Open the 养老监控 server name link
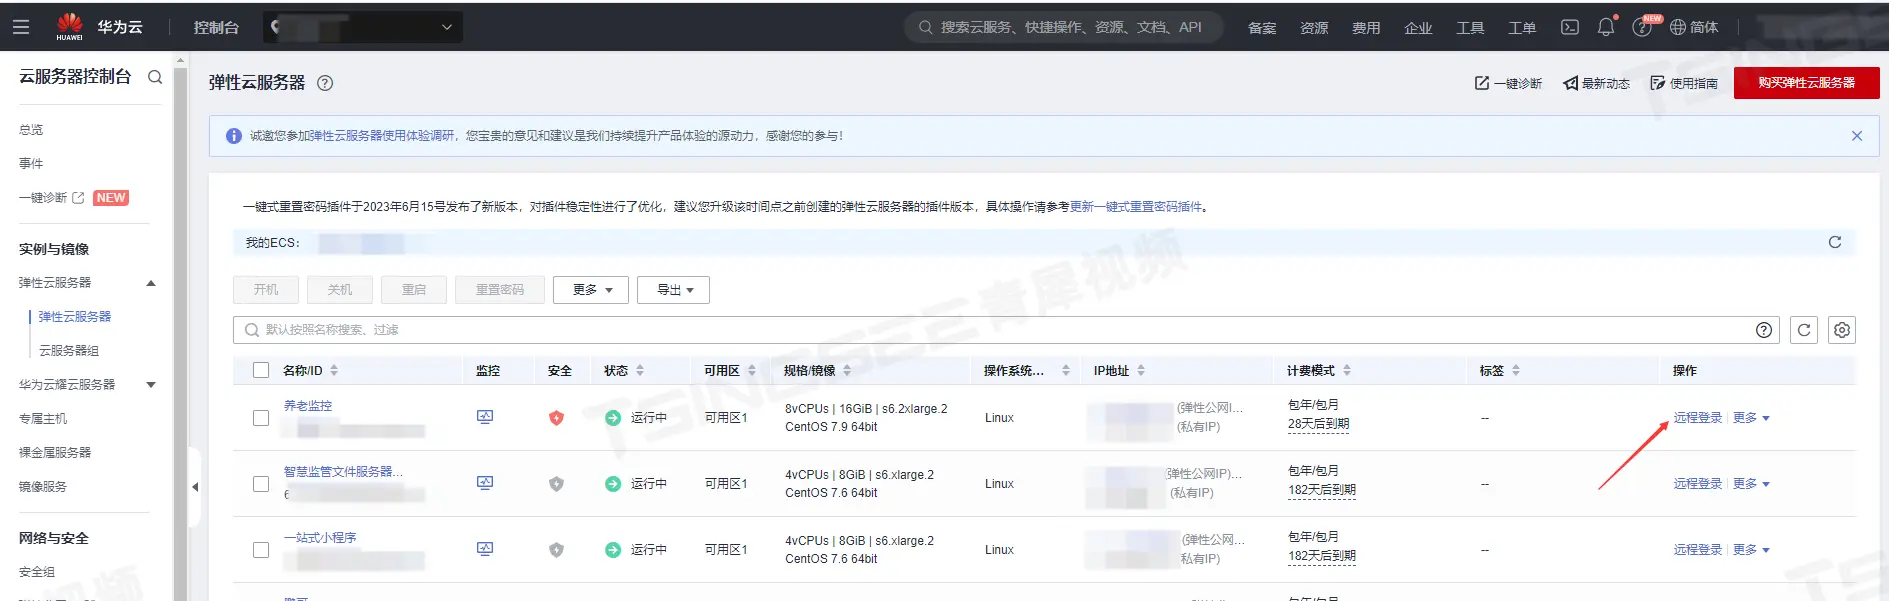 tap(308, 406)
